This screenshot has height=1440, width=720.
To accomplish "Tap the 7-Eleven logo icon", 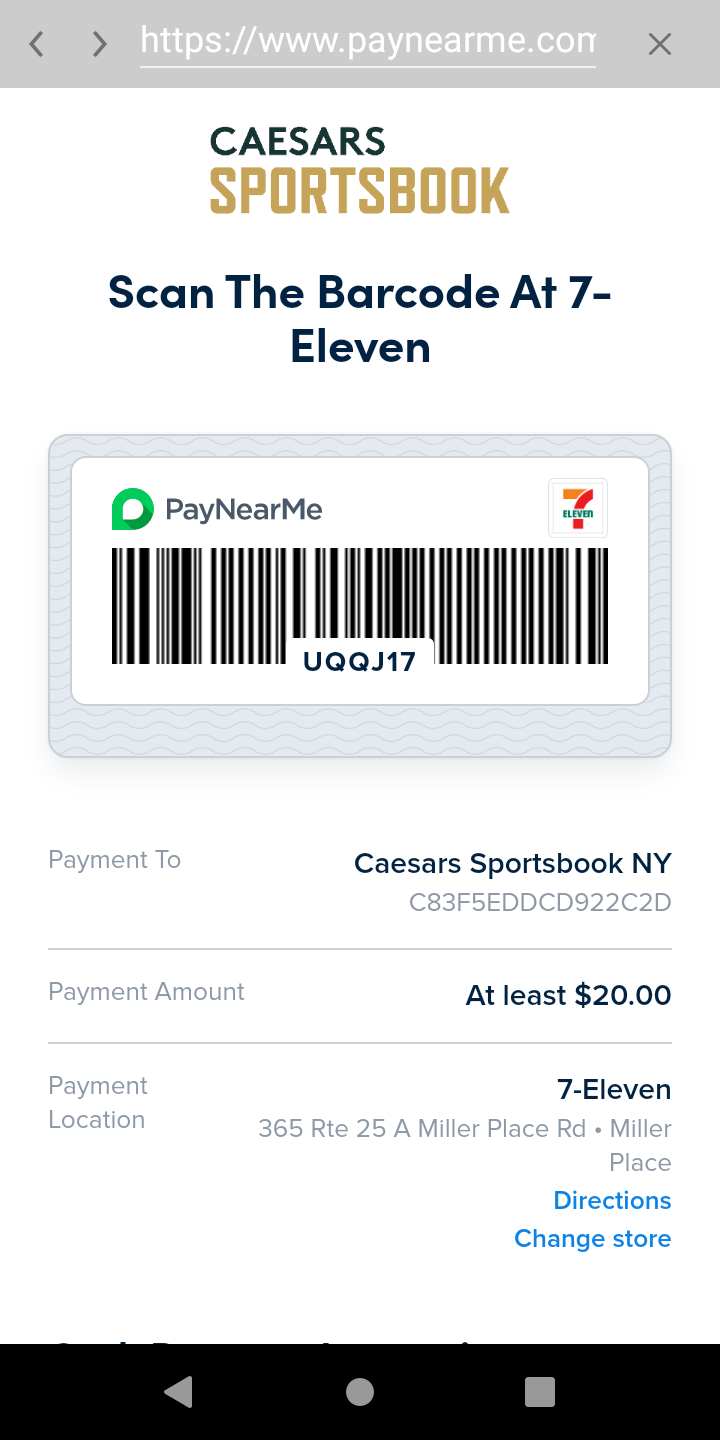I will click(x=578, y=508).
